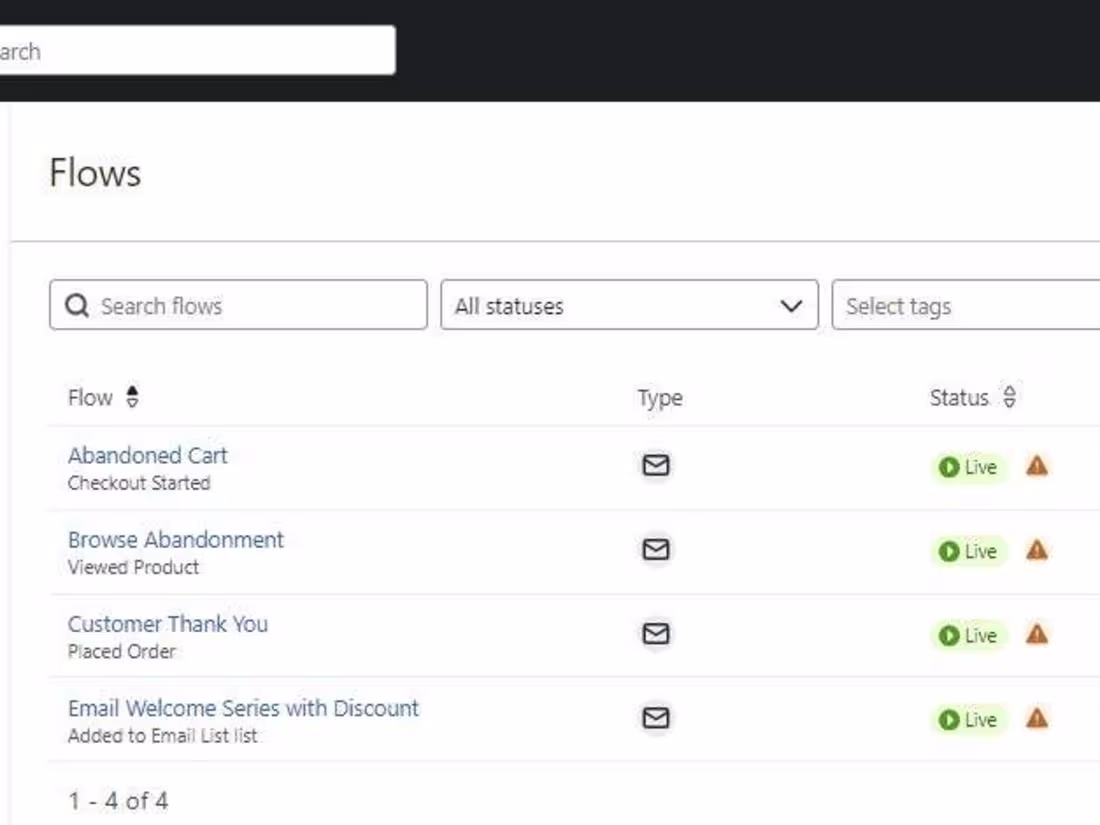Image resolution: width=1100 pixels, height=825 pixels.
Task: Click the magnifying glass in Search flows field
Action: coord(76,306)
